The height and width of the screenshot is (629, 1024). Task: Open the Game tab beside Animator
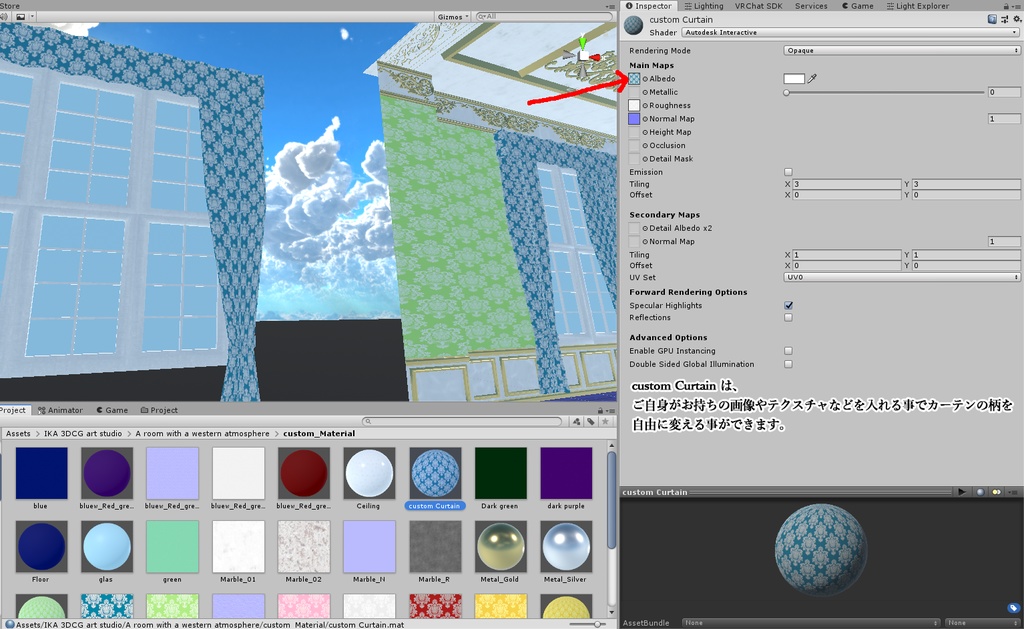tap(112, 410)
